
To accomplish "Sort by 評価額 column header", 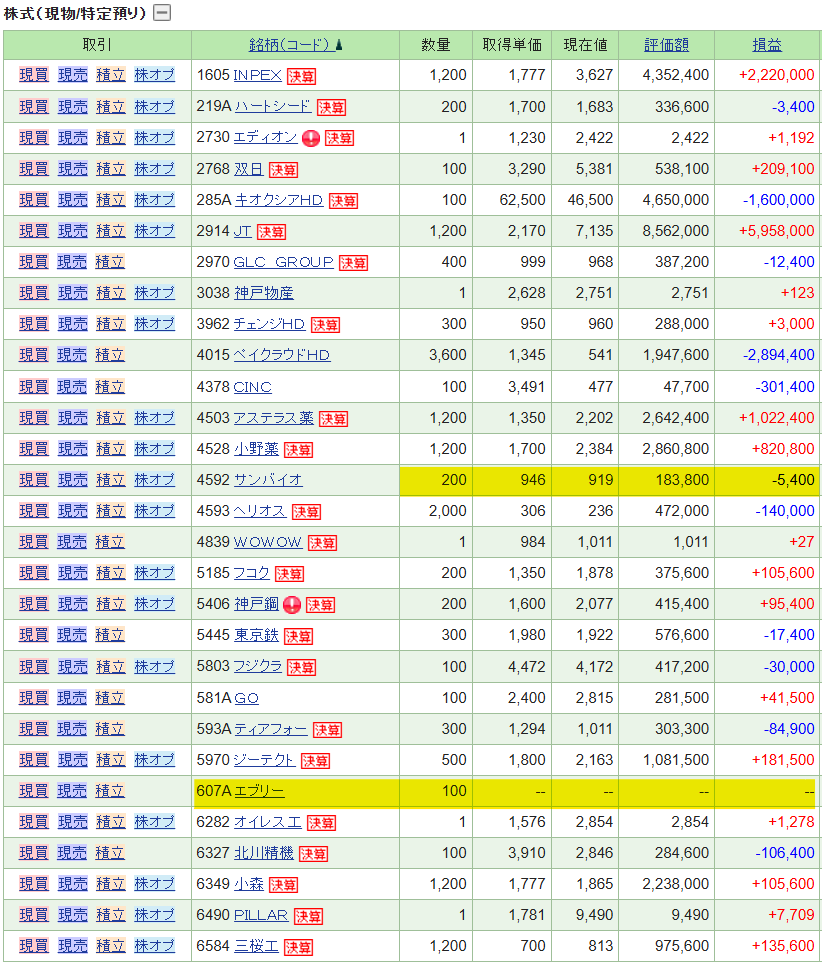I will pyautogui.click(x=666, y=45).
